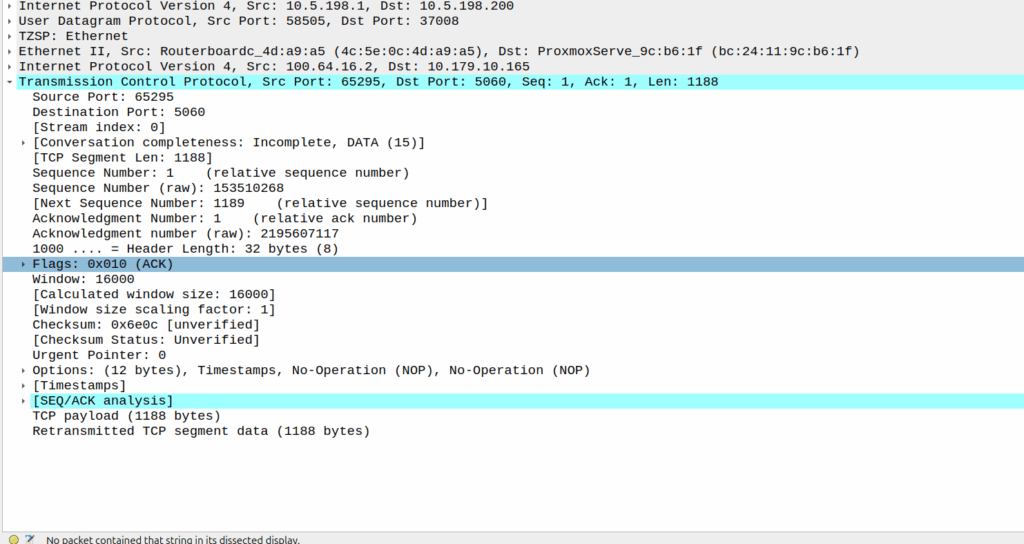Viewport: 1024px width, 544px height.
Task: Select Retransmitted TCP segment data line
Action: pos(200,431)
